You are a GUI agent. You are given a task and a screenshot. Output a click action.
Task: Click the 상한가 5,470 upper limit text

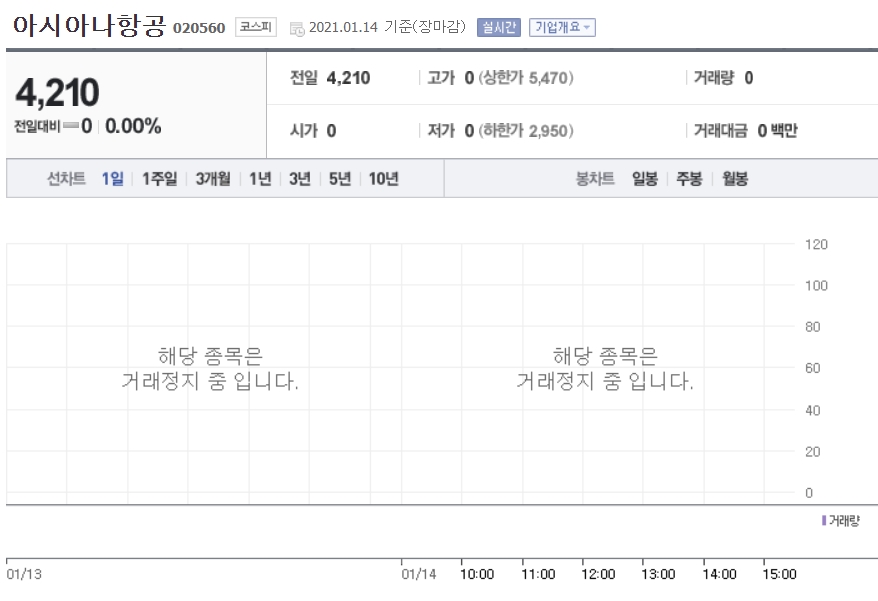click(526, 78)
